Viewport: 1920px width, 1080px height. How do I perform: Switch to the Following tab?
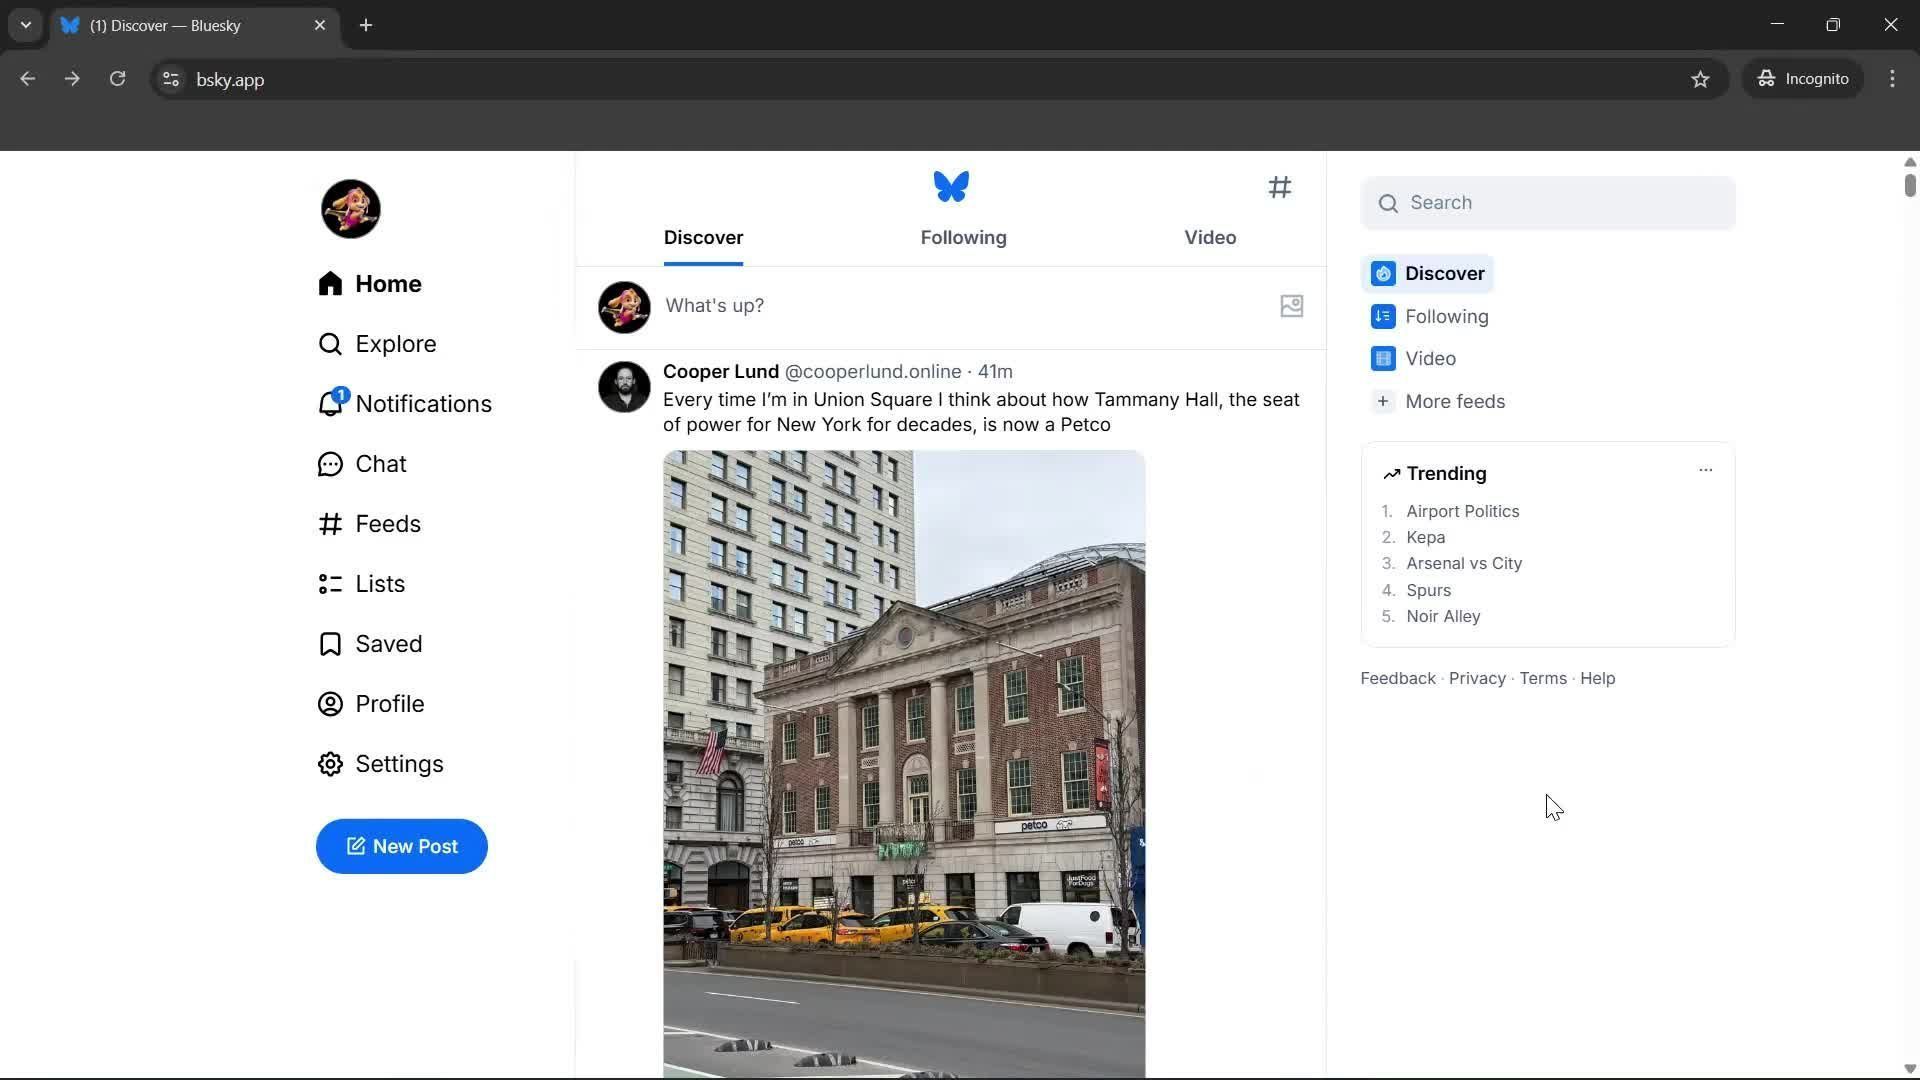[963, 238]
